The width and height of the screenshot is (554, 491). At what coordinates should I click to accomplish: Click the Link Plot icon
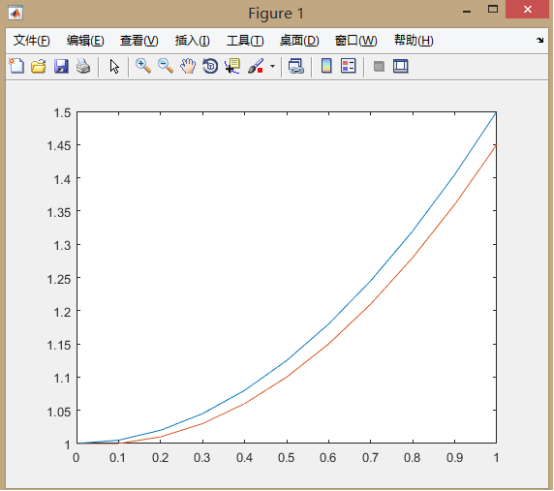point(296,66)
